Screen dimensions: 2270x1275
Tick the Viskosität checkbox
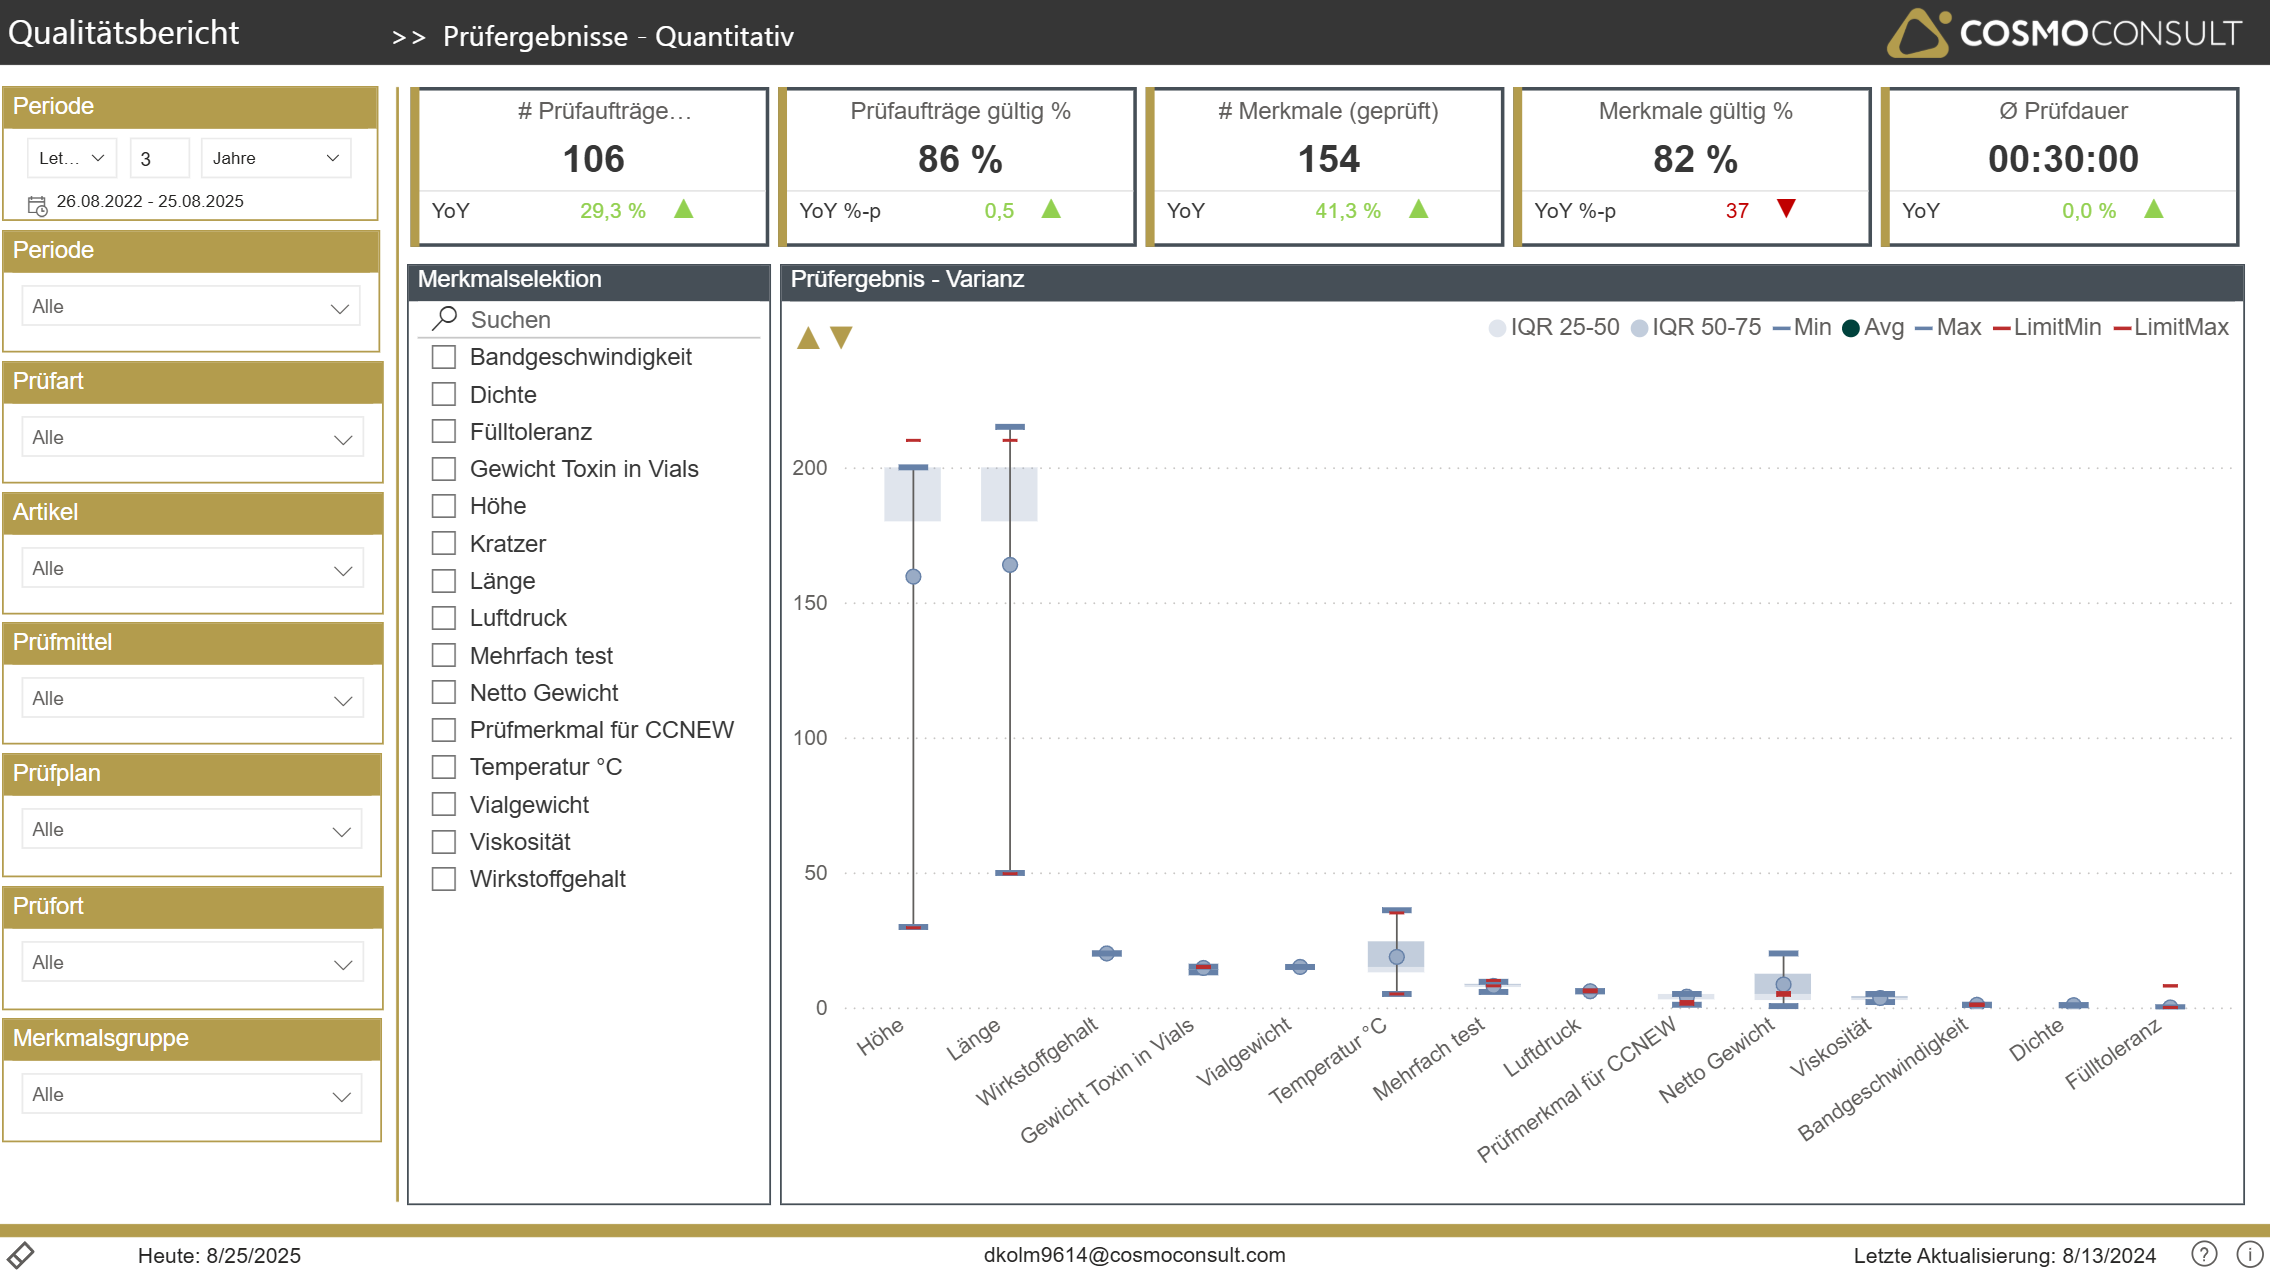click(444, 842)
